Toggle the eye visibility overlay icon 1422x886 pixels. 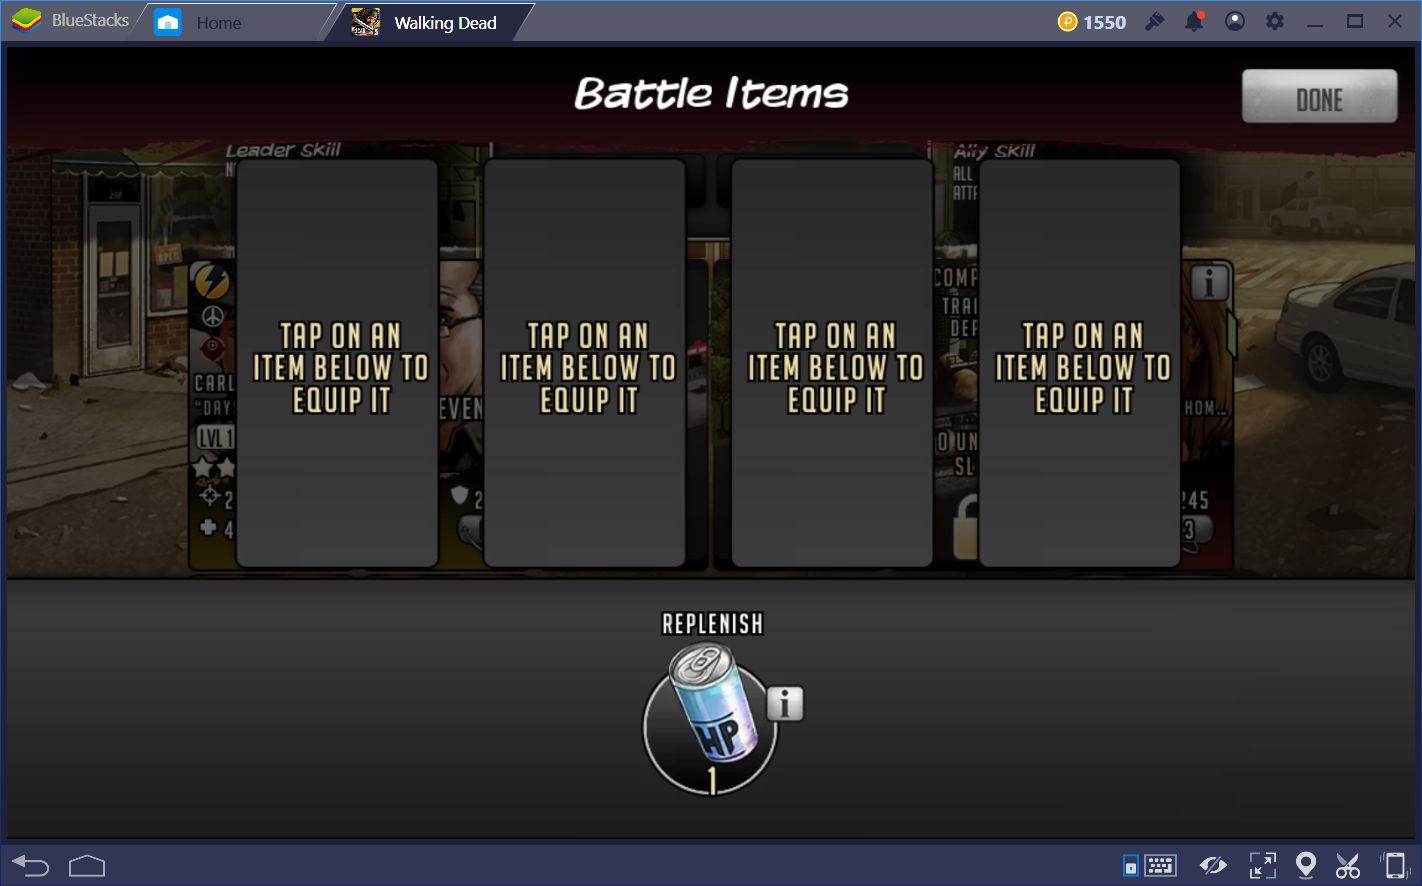pos(1214,865)
